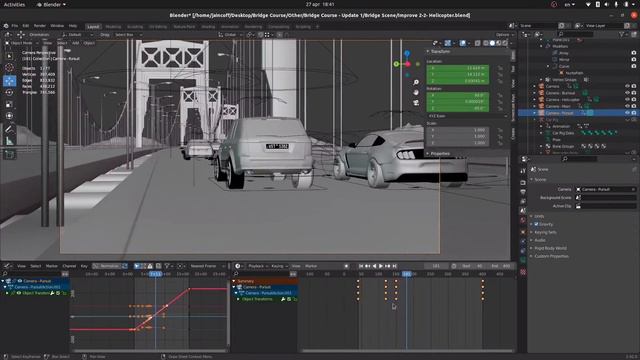This screenshot has height=360, width=640.
Task: Click the pan hand viewport gizmo
Action: 416,93
